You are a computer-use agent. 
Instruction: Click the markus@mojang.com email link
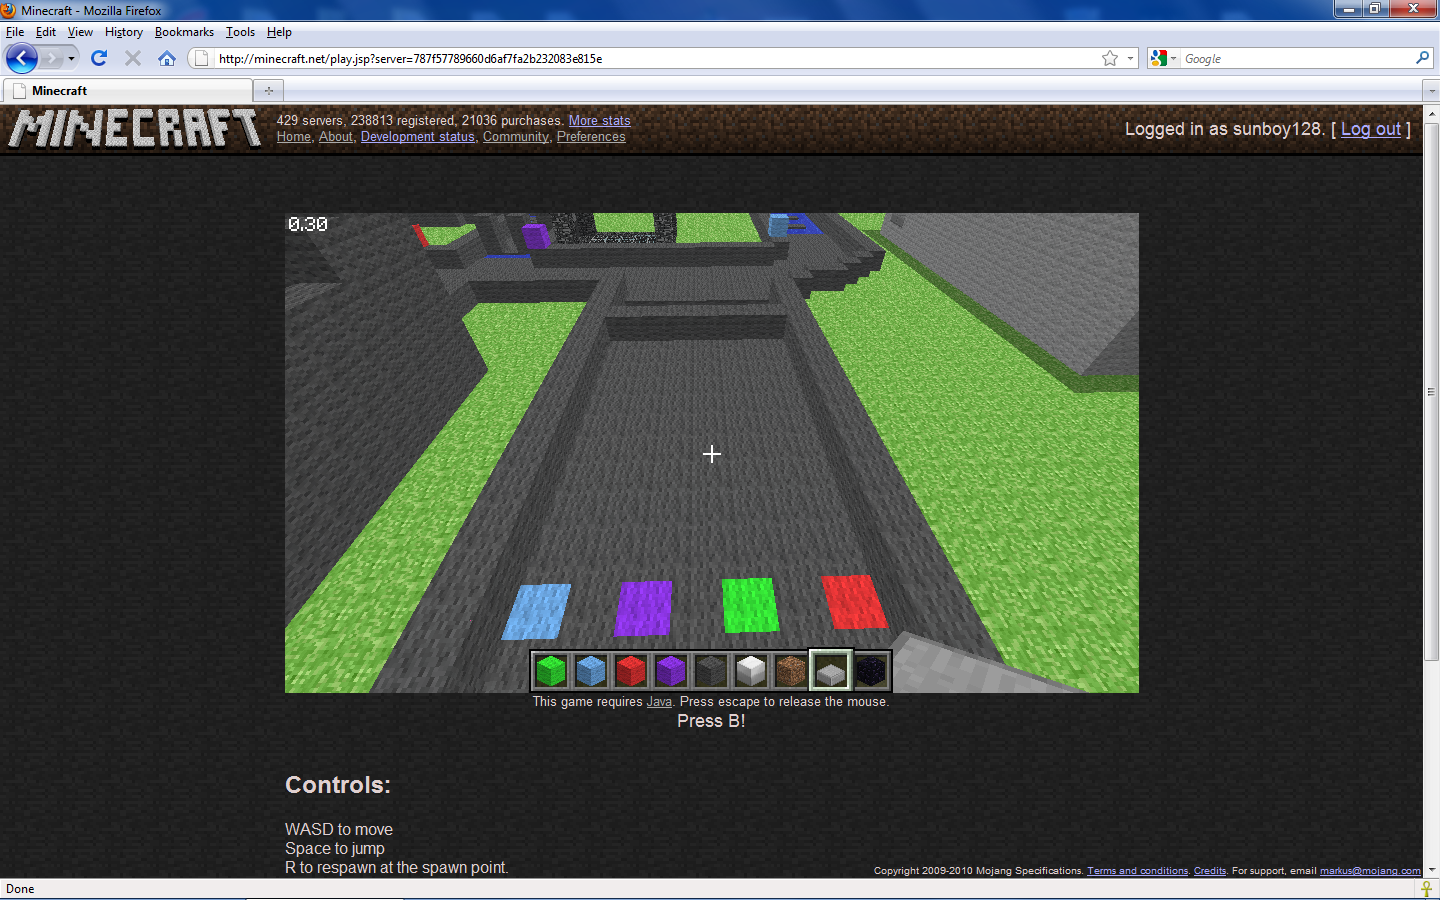(x=1370, y=871)
